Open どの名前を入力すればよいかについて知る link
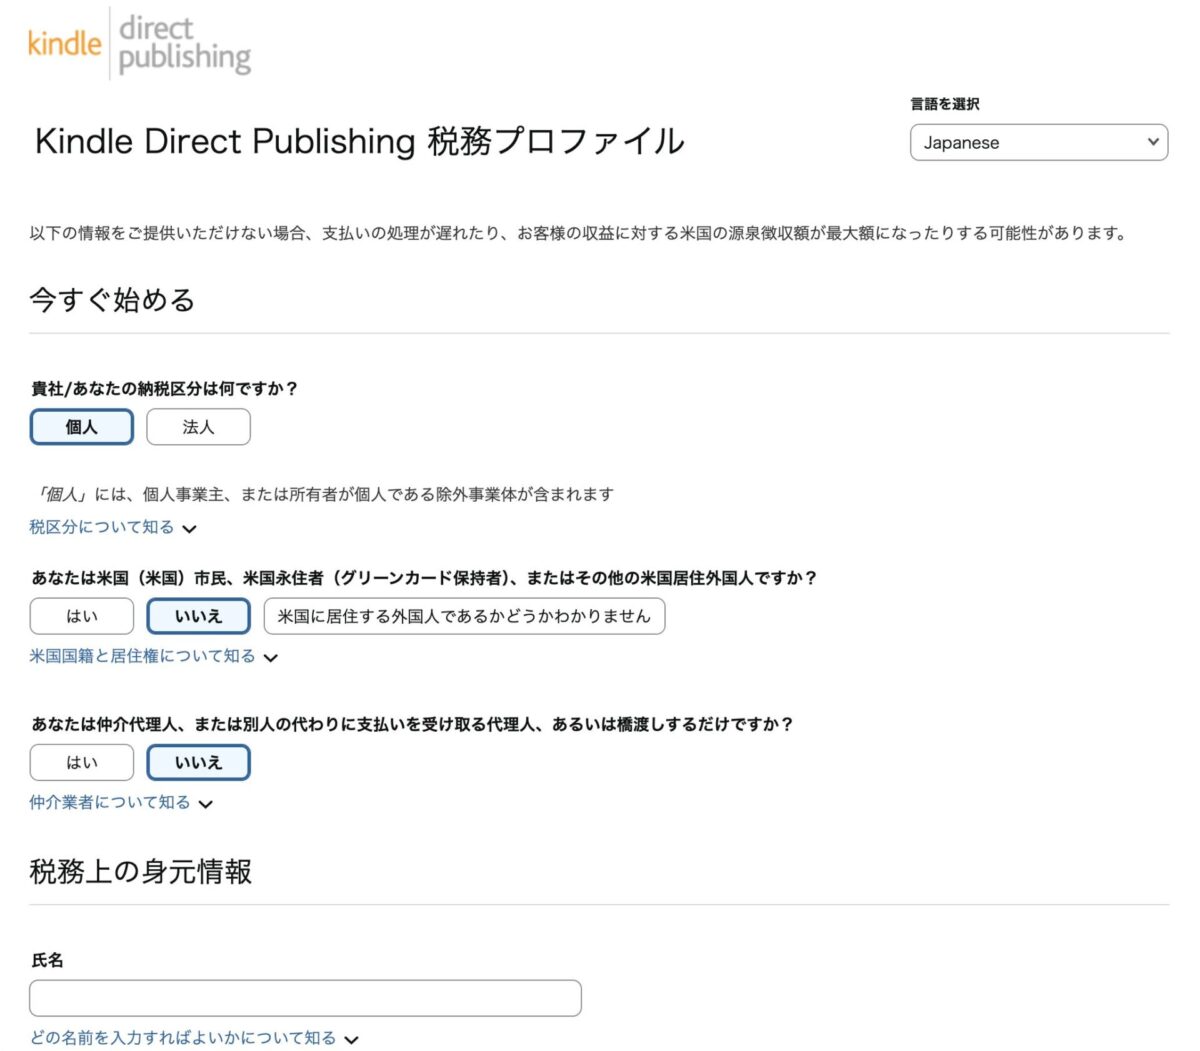 click(x=183, y=1038)
